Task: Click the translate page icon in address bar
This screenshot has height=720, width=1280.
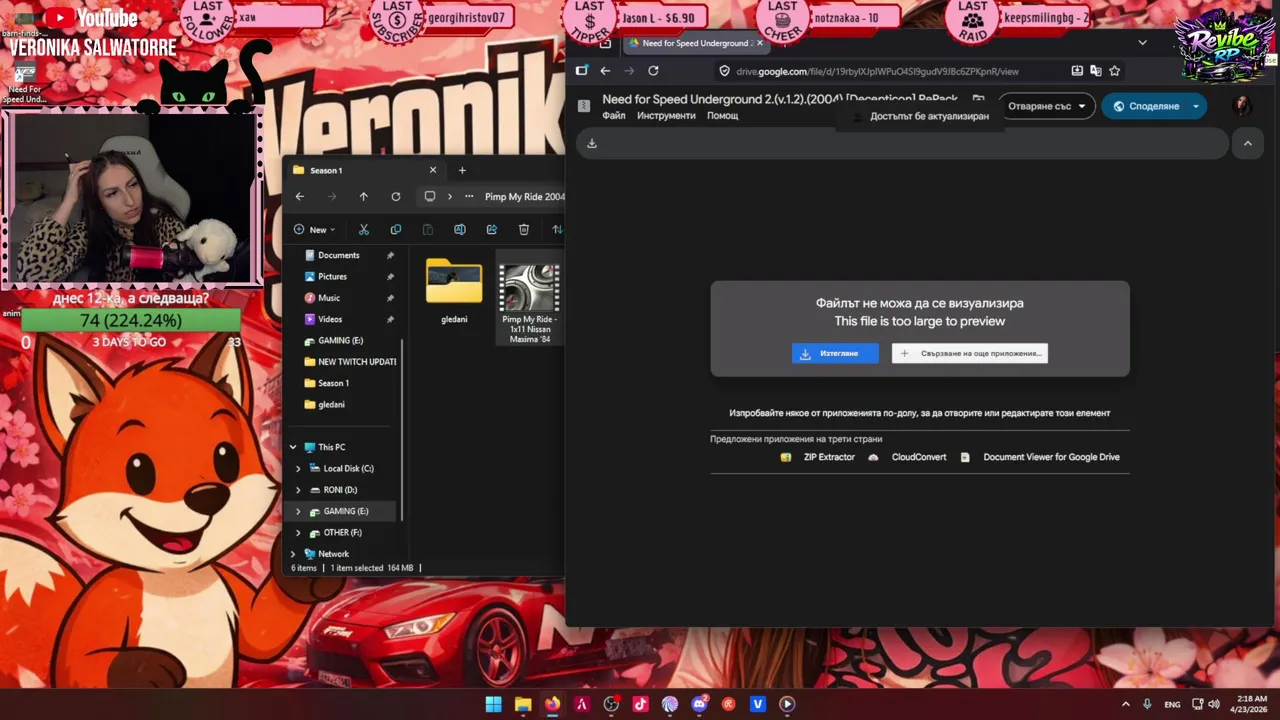Action: tap(1096, 71)
